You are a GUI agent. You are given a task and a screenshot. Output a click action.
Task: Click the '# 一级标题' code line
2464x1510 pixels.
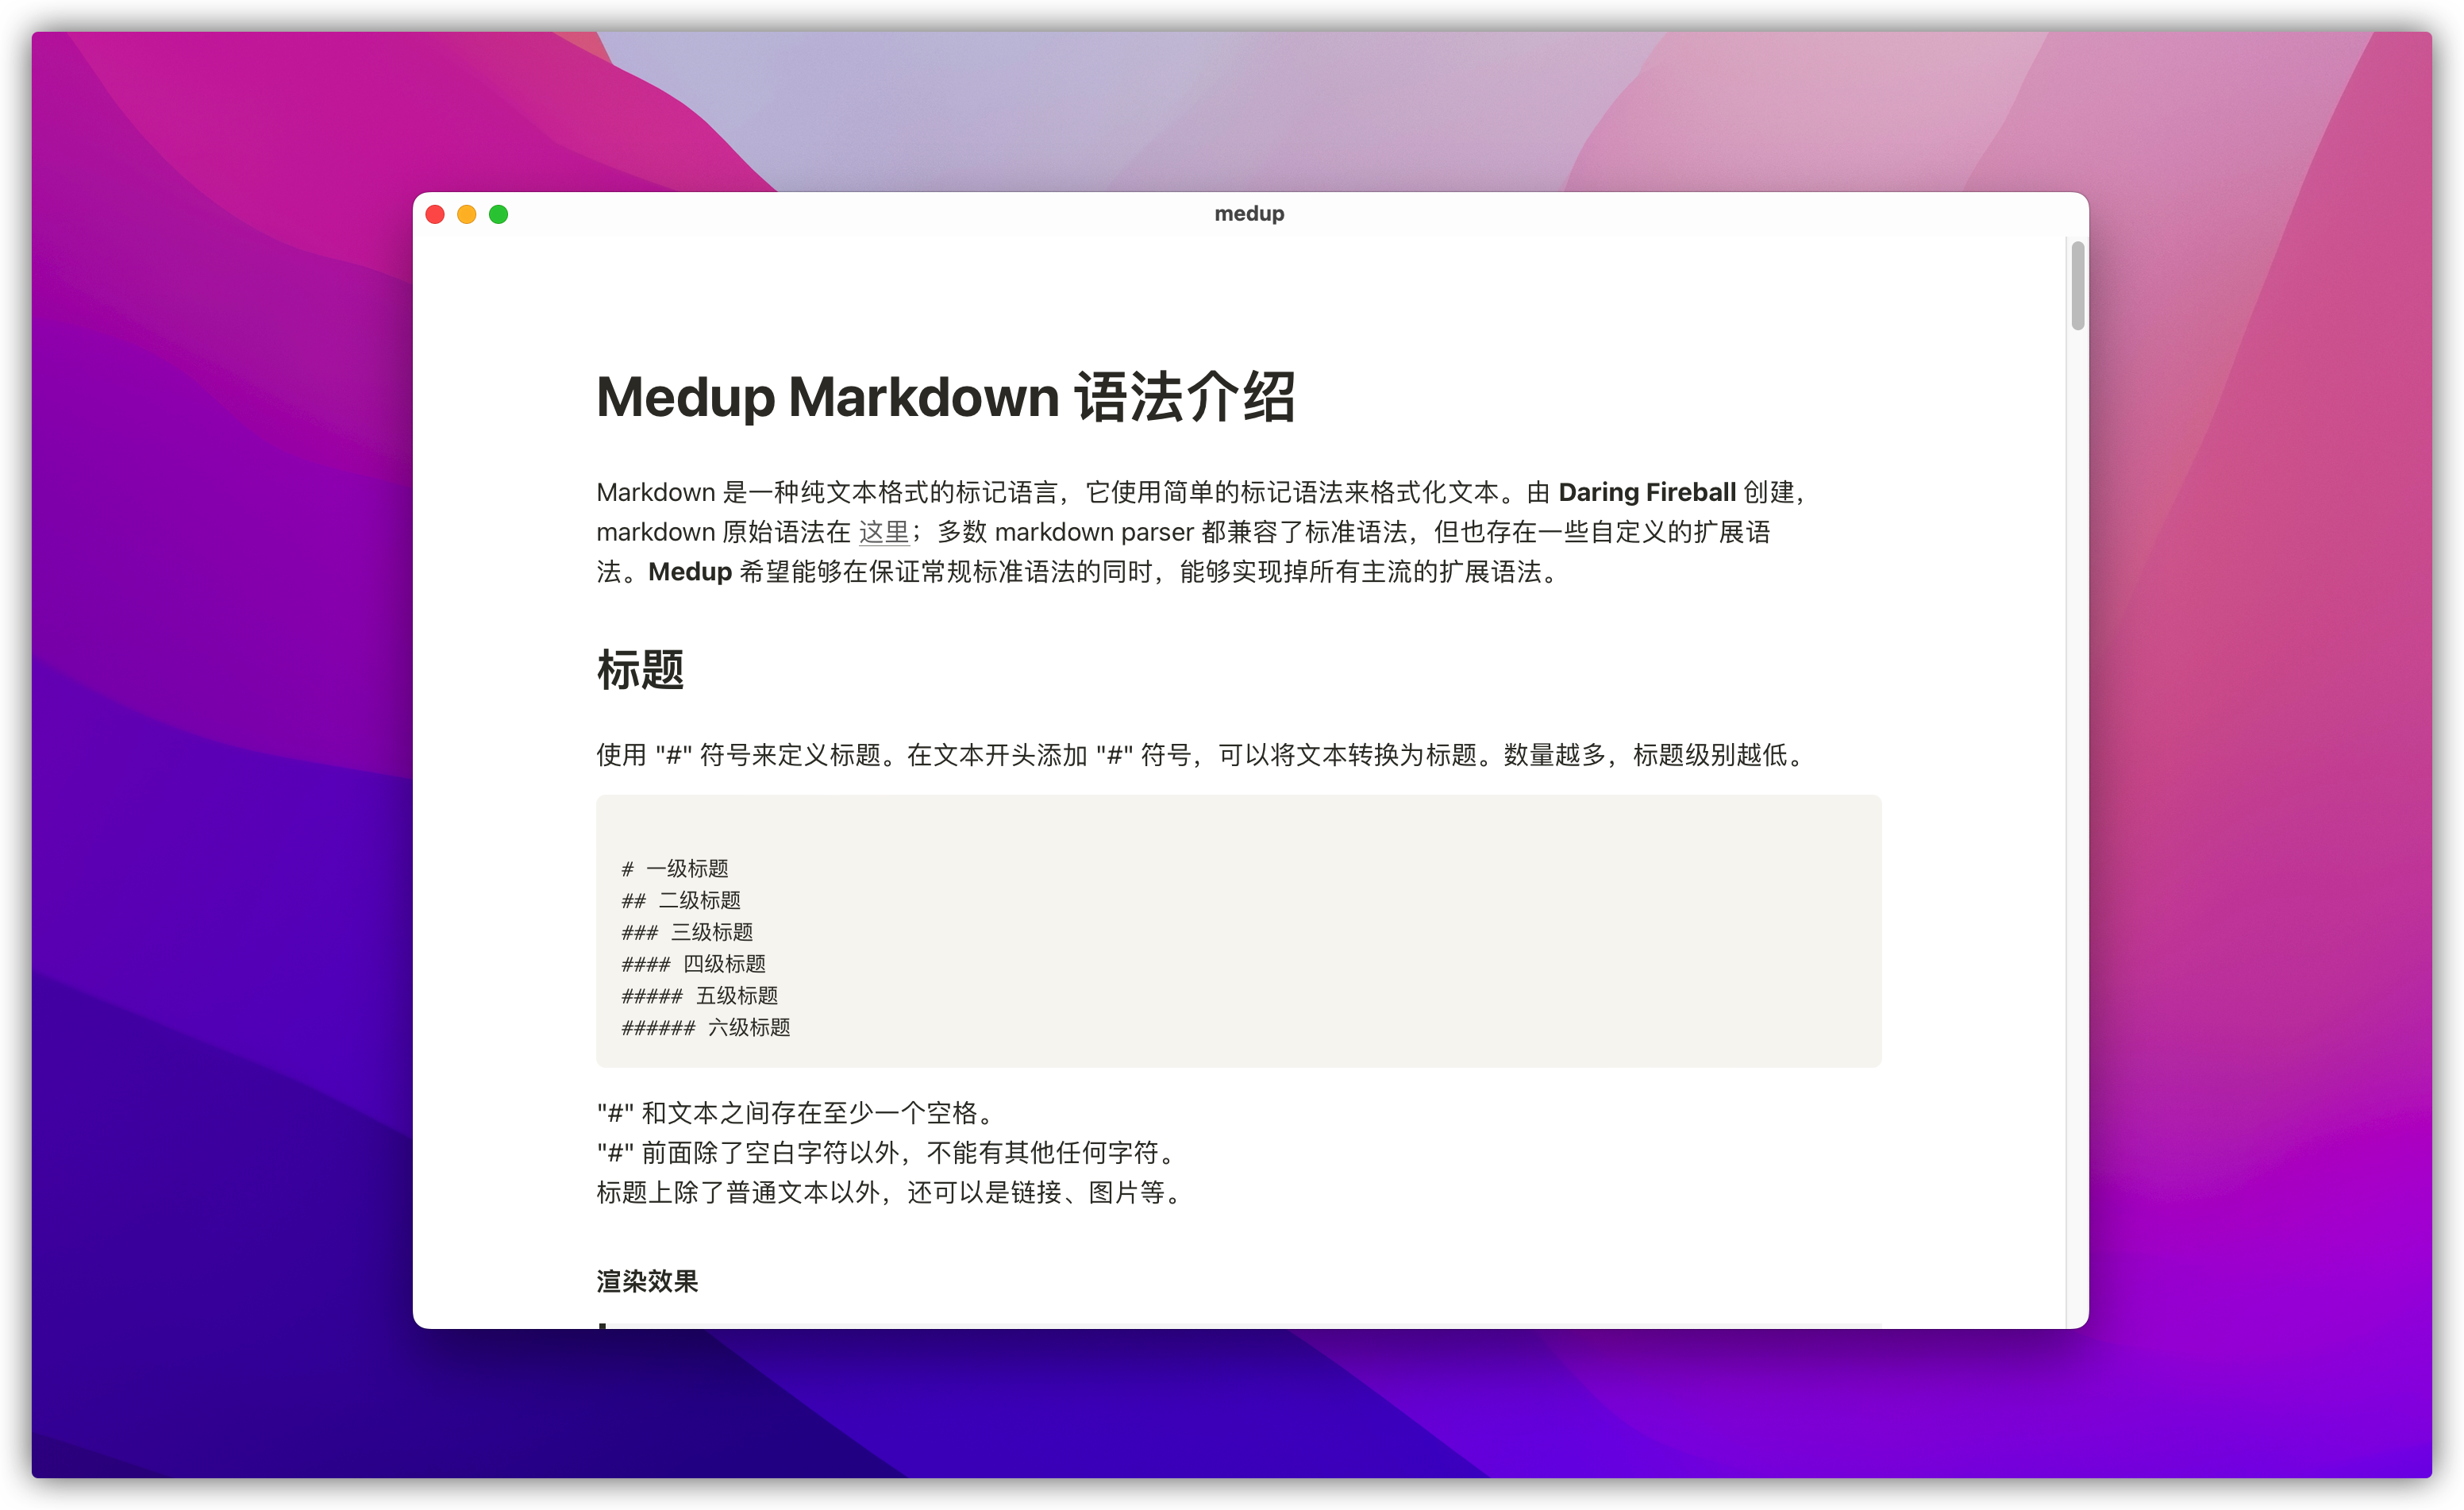[675, 868]
